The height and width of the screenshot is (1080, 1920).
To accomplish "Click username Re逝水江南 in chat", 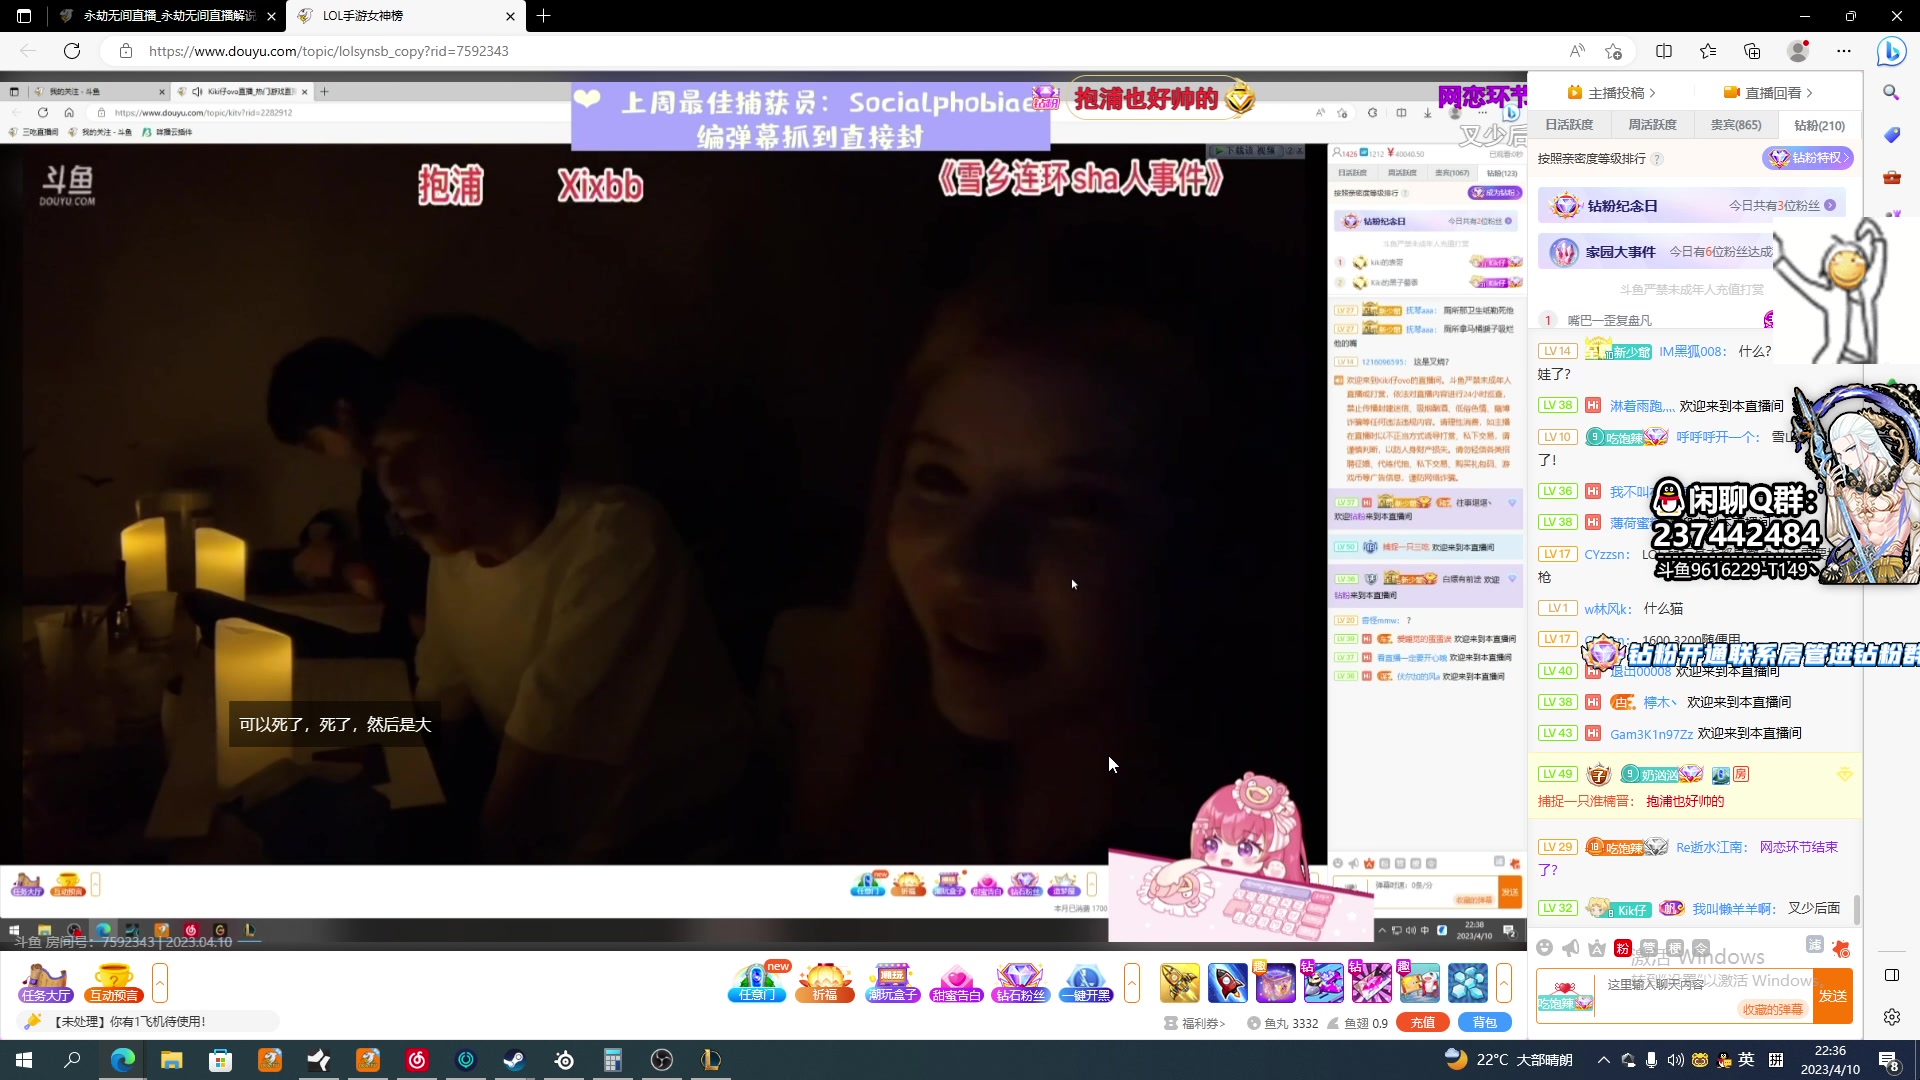I will (1711, 847).
